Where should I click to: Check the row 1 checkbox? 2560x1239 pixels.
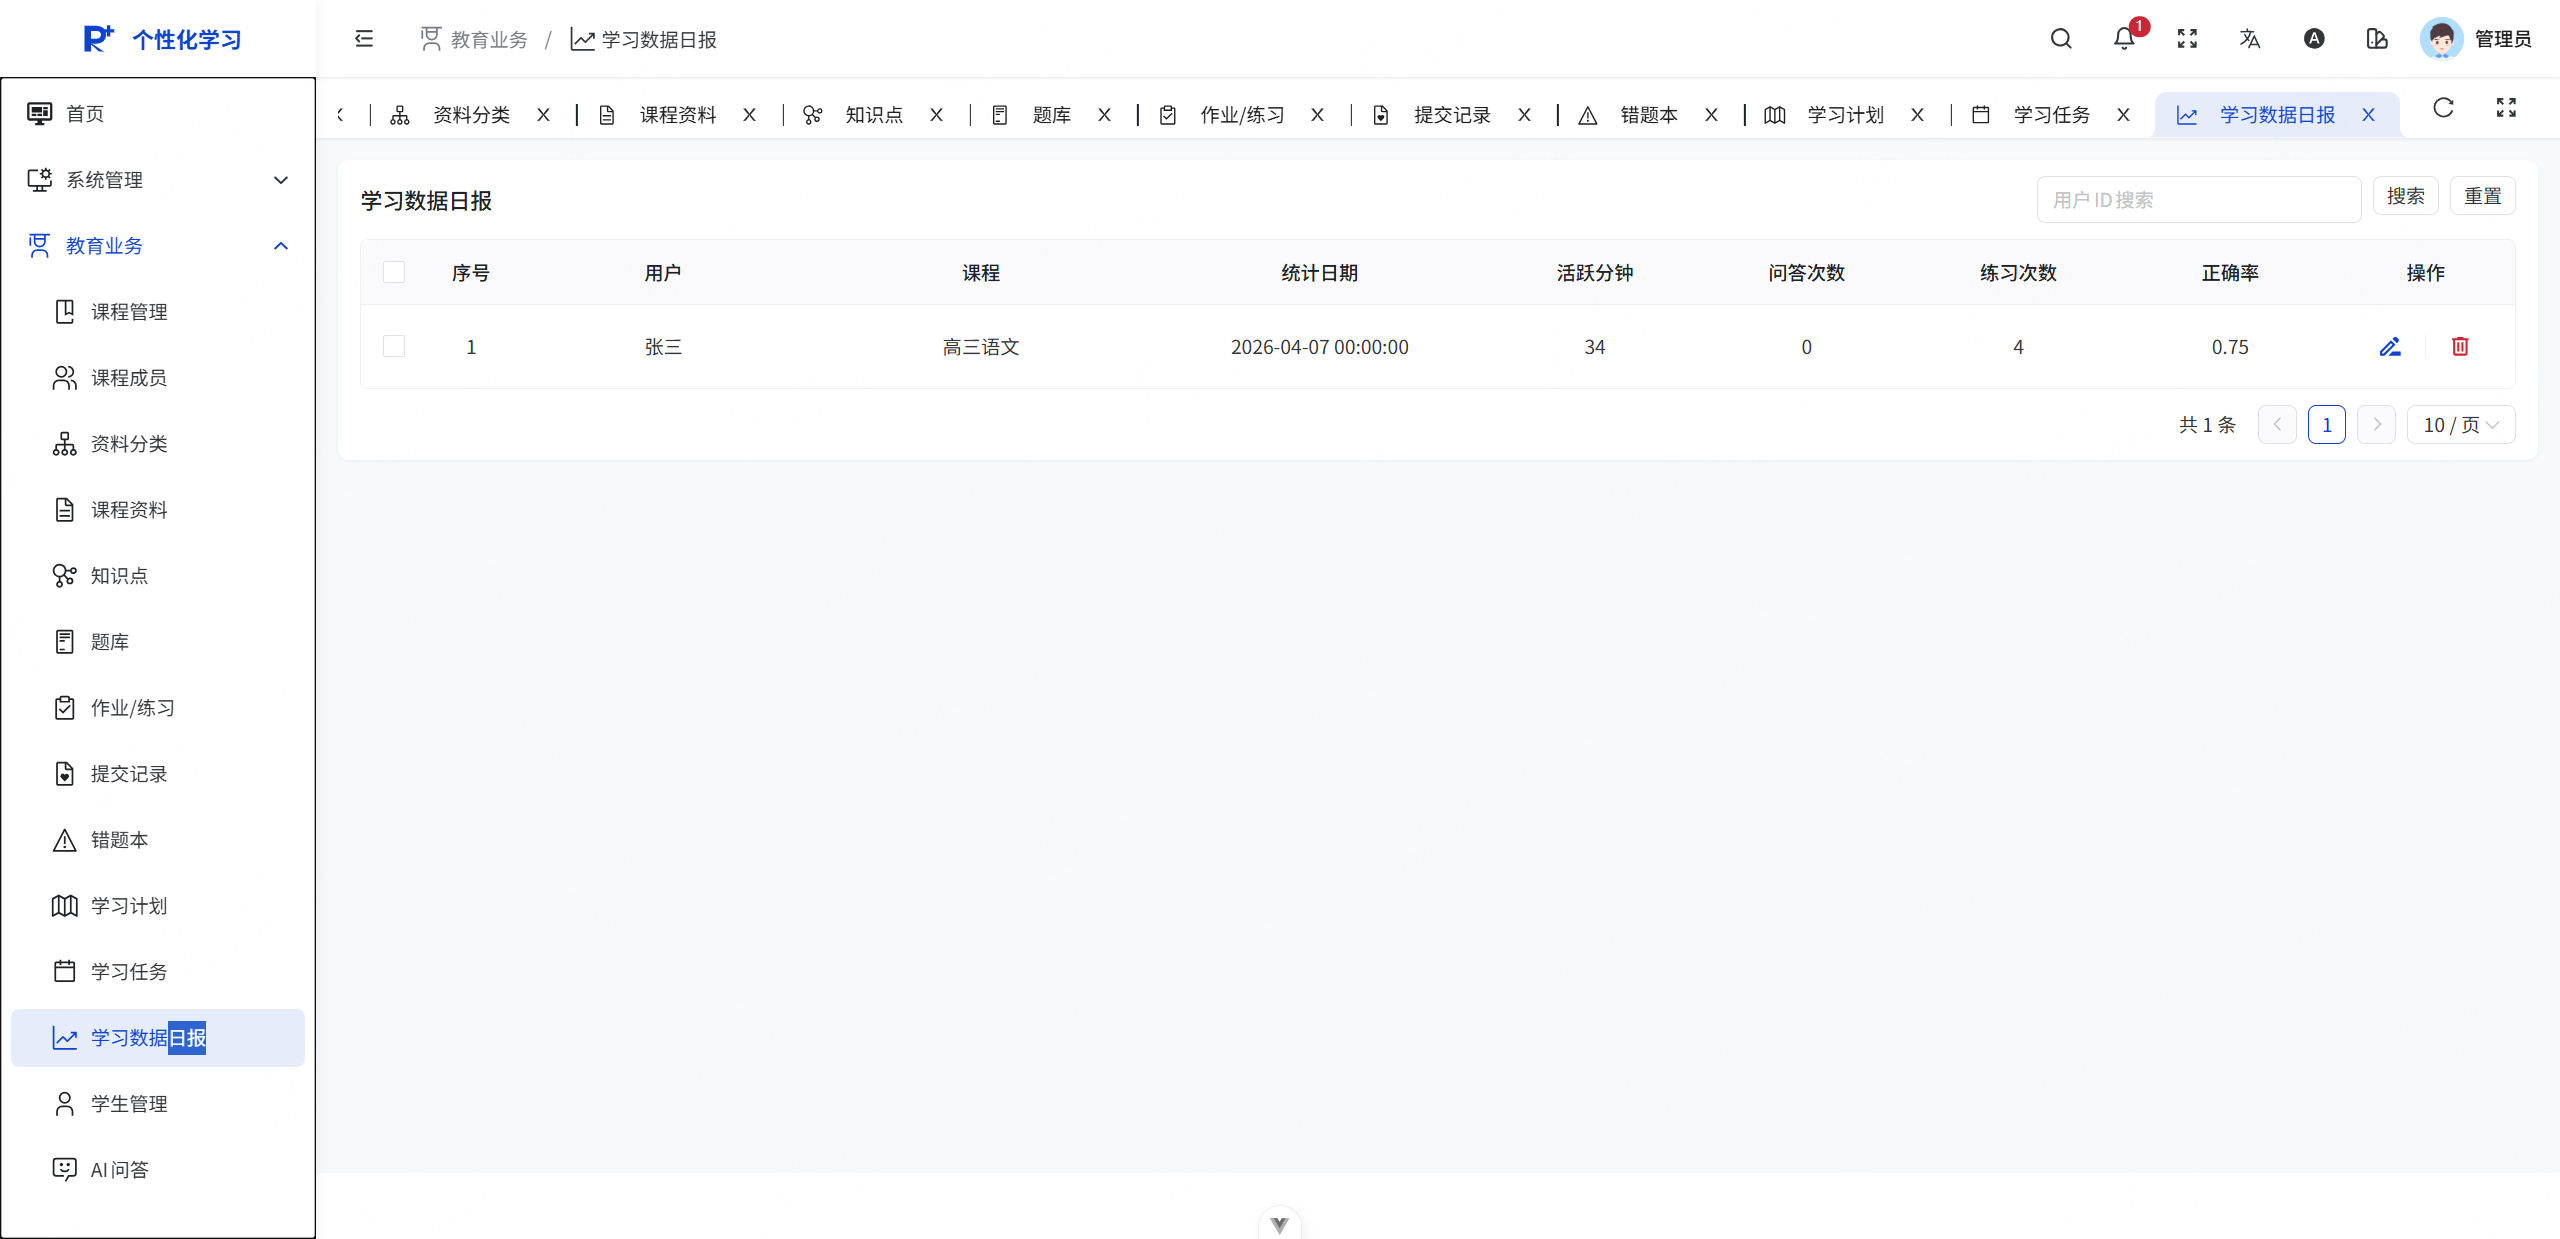(x=394, y=346)
